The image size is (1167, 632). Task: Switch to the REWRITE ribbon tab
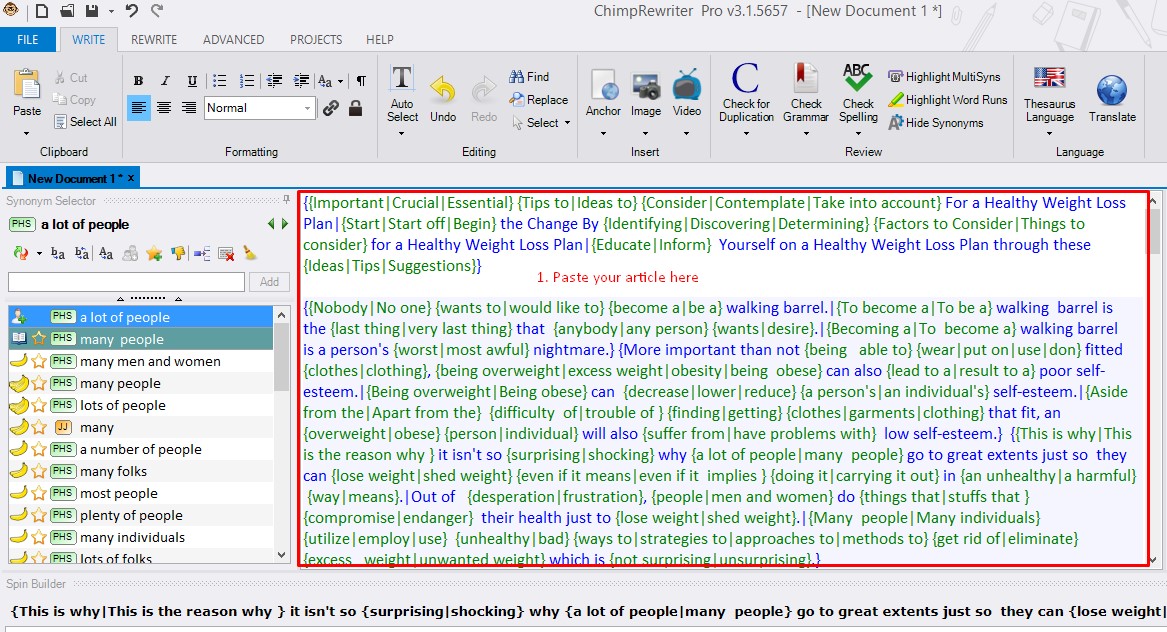(x=154, y=39)
